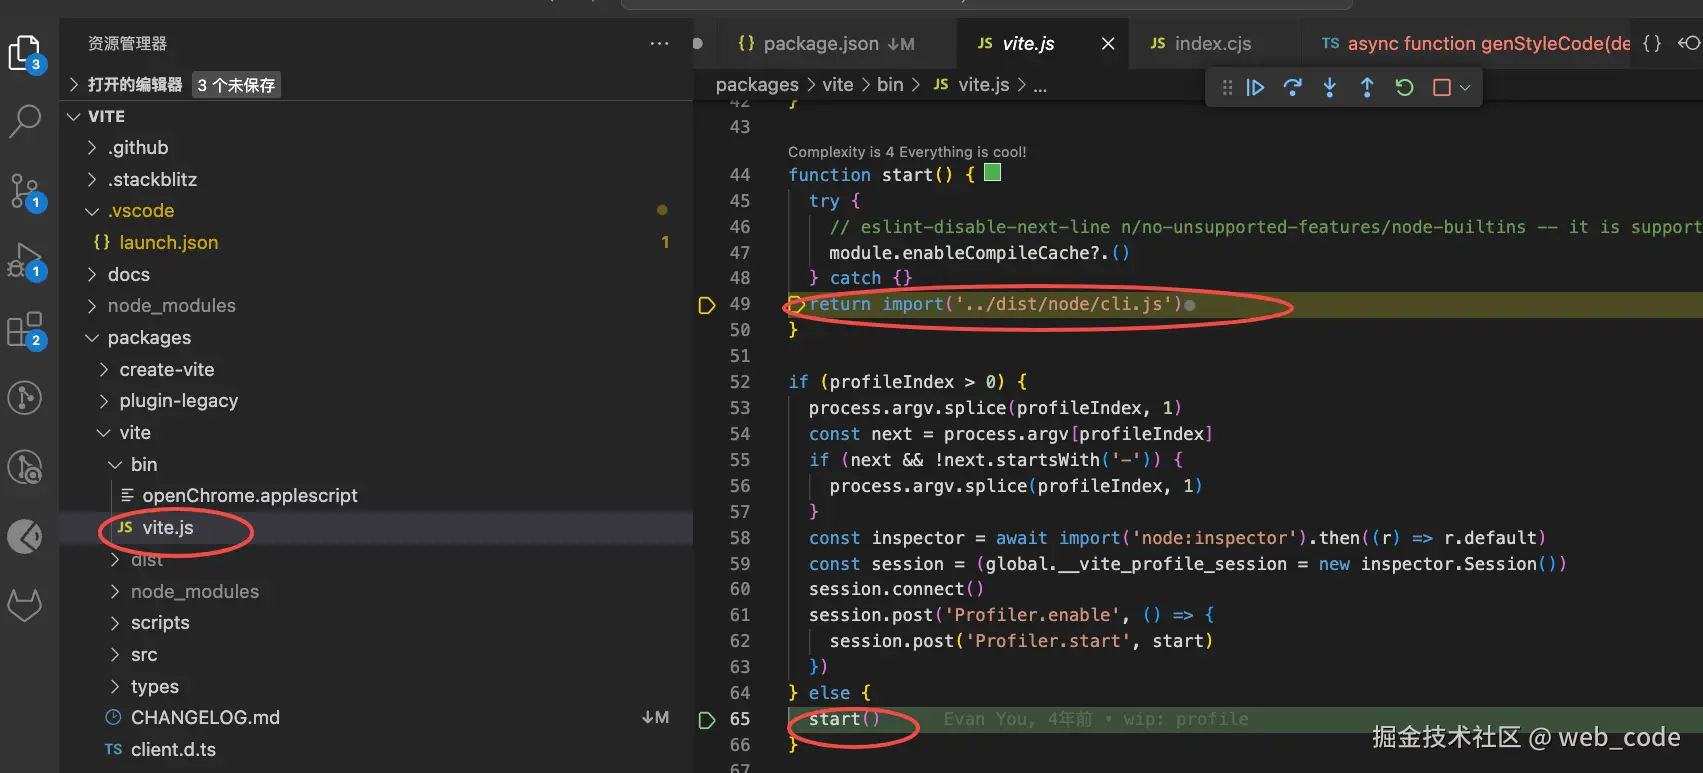The height and width of the screenshot is (773, 1703).
Task: Open the Search view in activity bar
Action: pyautogui.click(x=25, y=120)
